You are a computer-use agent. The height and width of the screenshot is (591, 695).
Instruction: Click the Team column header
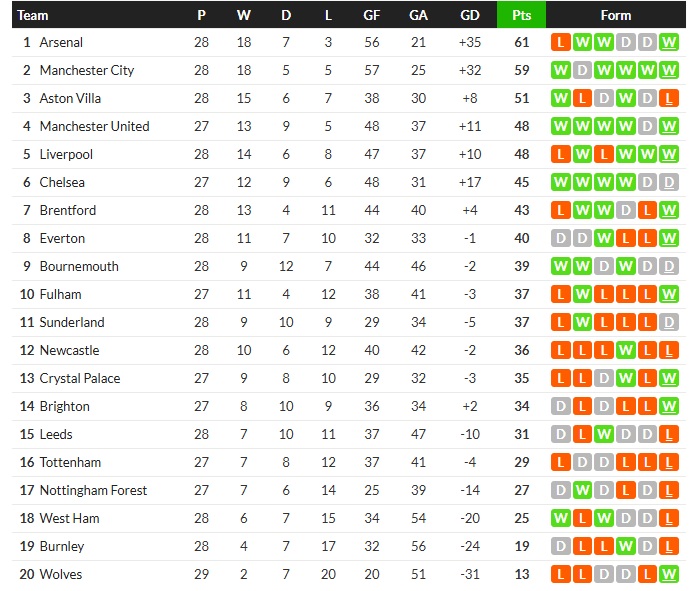click(33, 15)
